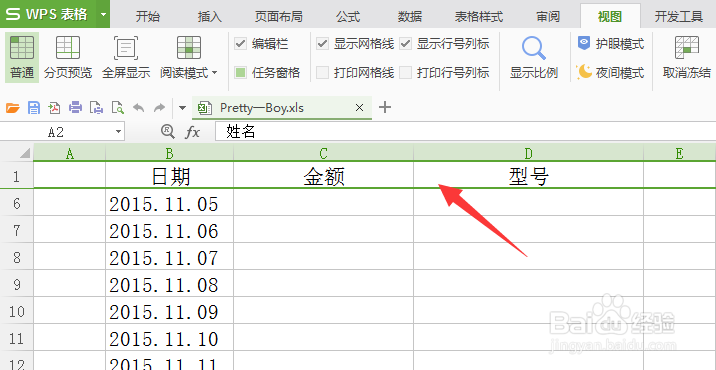Open the 表格样式 (Table Style) tab
This screenshot has width=716, height=370.
(479, 17)
